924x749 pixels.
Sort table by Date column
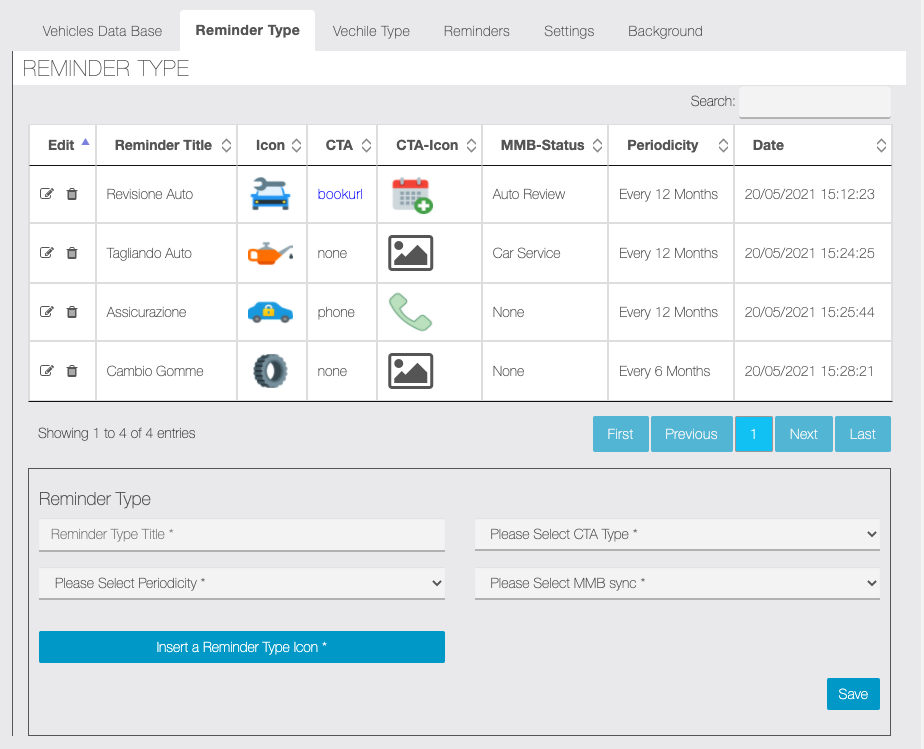click(813, 145)
